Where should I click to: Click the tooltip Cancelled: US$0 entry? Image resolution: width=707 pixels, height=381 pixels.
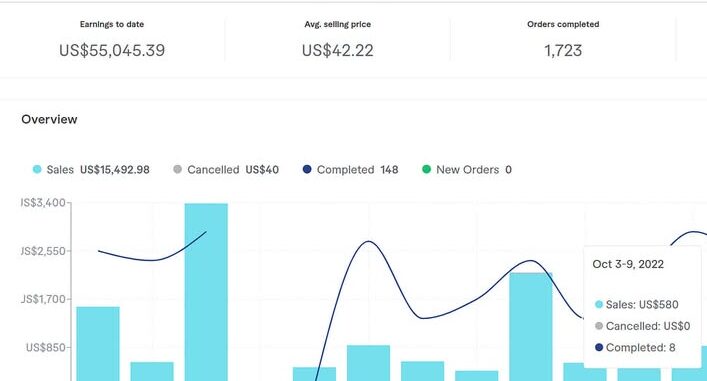coord(643,326)
